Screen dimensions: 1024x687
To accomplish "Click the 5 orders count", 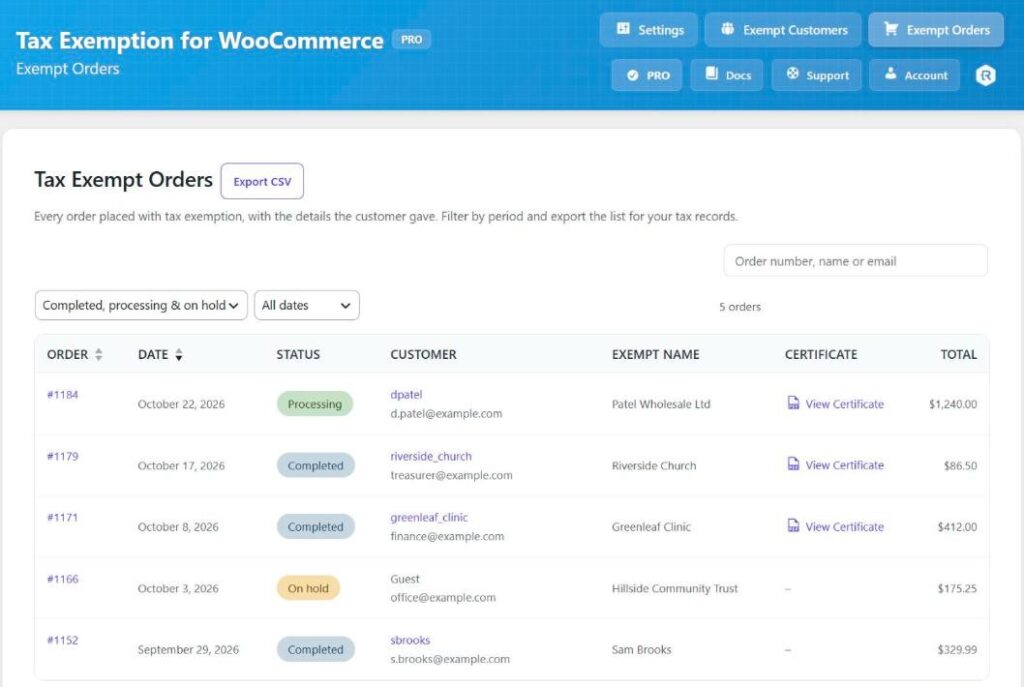I will pyautogui.click(x=740, y=307).
